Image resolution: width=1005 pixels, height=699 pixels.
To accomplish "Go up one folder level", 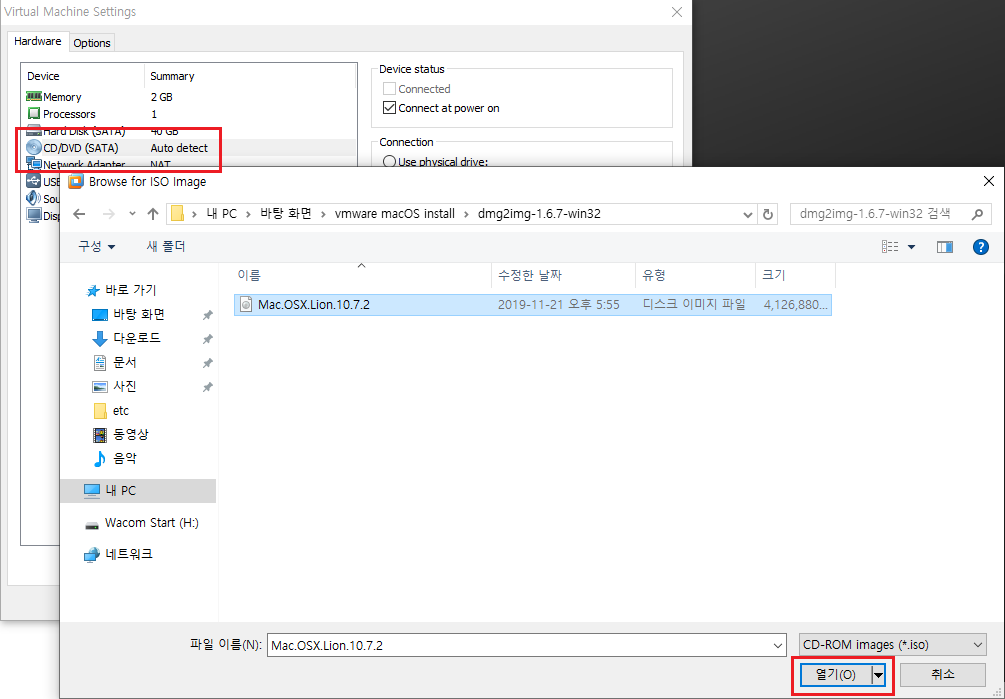I will coord(153,214).
